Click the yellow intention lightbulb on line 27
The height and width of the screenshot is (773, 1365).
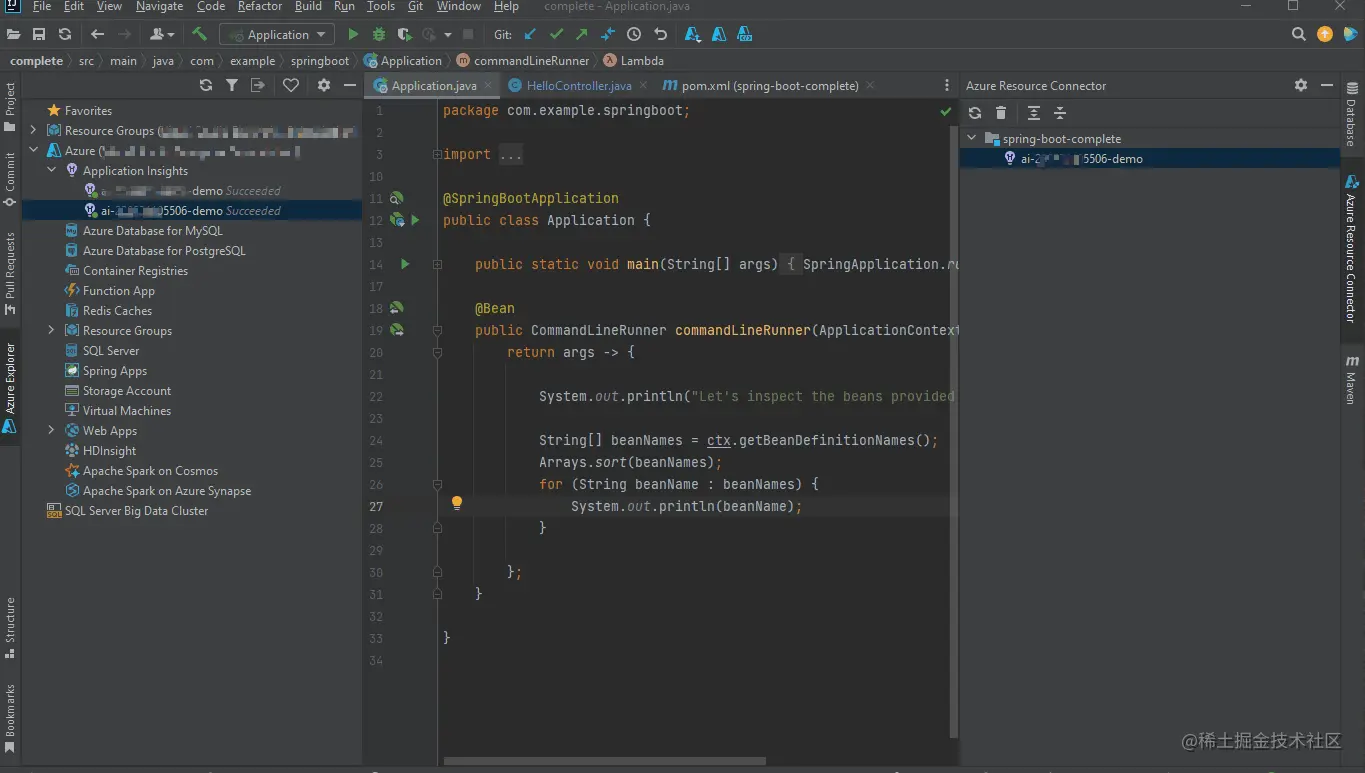(457, 503)
